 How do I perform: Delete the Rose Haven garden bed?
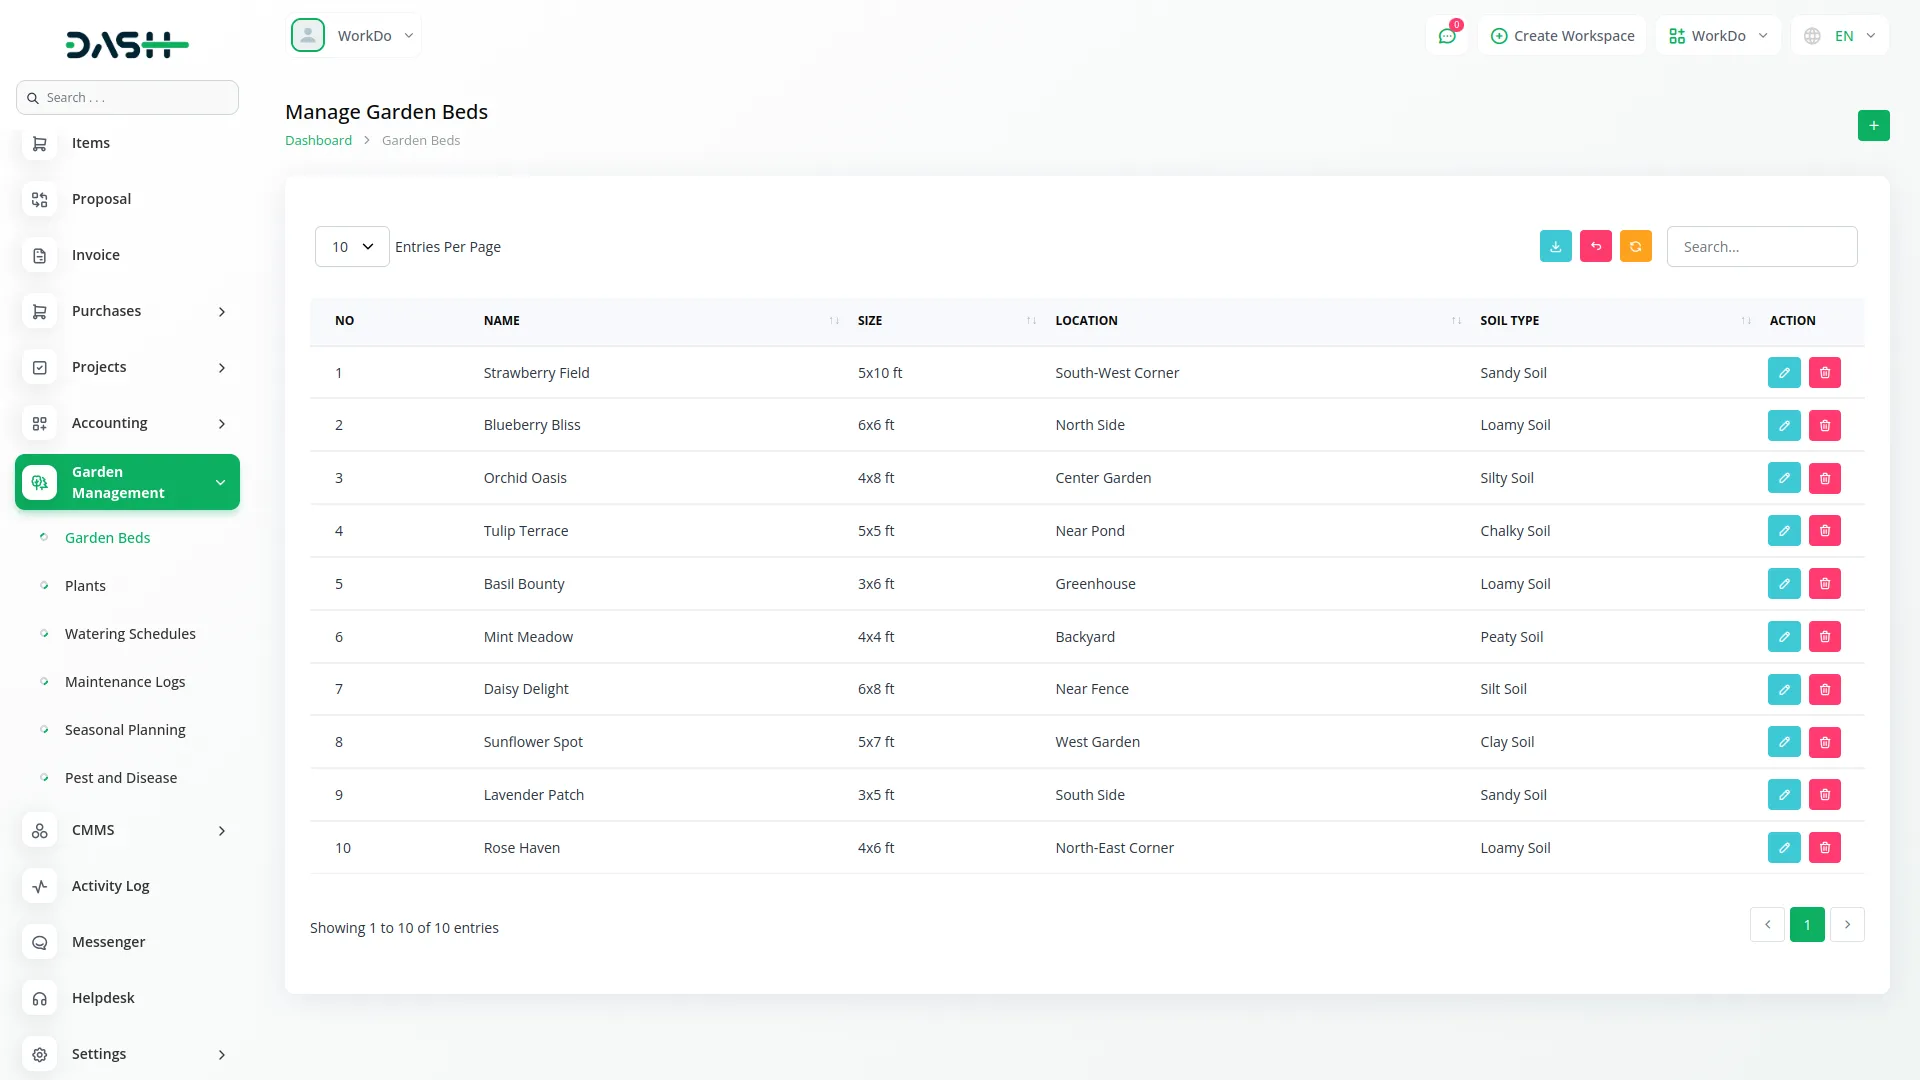tap(1824, 848)
